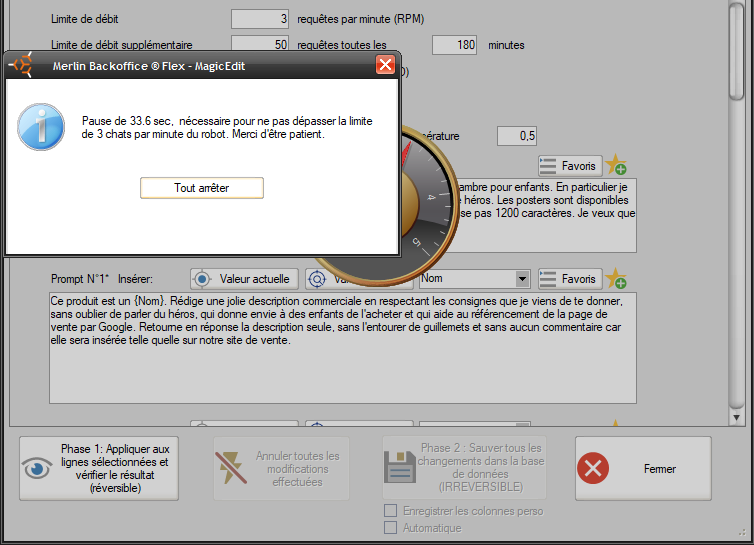This screenshot has height=545, width=754.
Task: Edit the temperature value 0,5 field
Action: 516,136
